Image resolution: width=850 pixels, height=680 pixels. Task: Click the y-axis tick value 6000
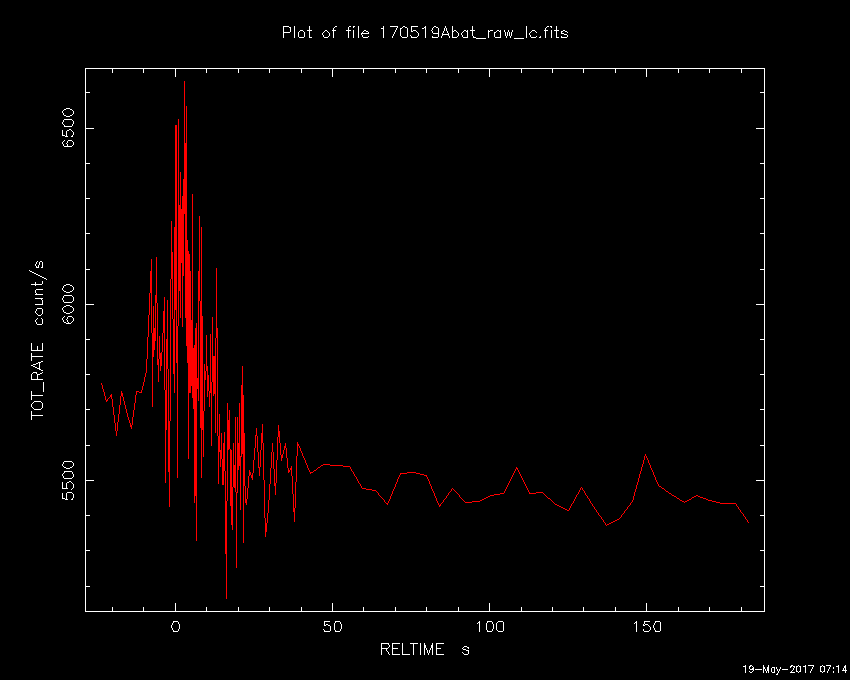tap(68, 304)
